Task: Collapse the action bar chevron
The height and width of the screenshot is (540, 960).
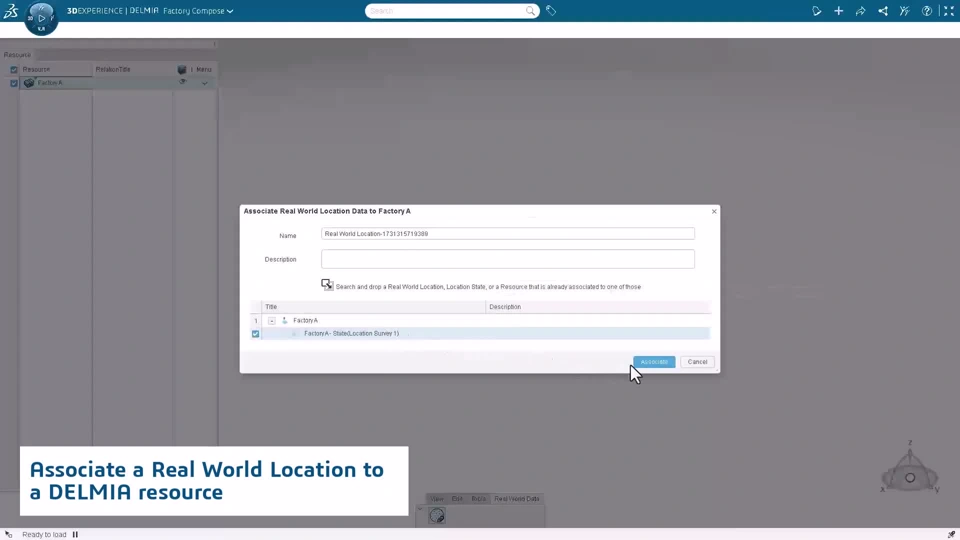Action: tap(420, 509)
